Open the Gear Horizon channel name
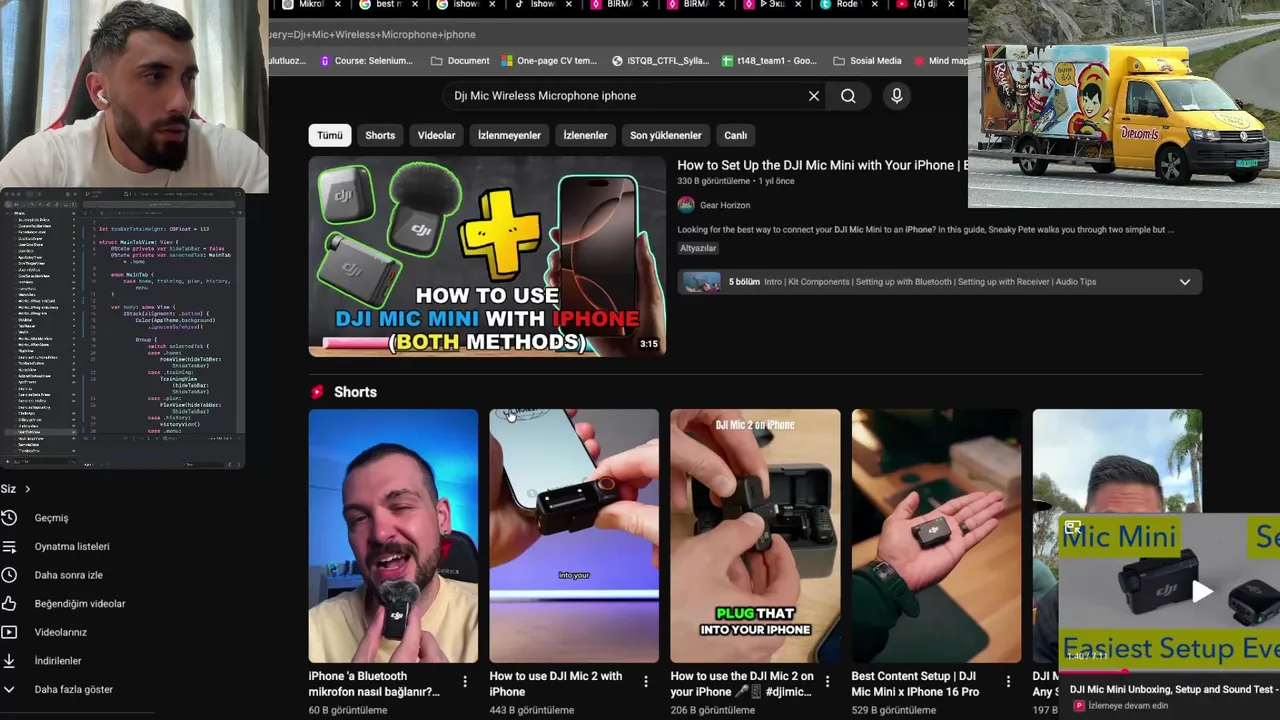The width and height of the screenshot is (1280, 720). tap(725, 205)
